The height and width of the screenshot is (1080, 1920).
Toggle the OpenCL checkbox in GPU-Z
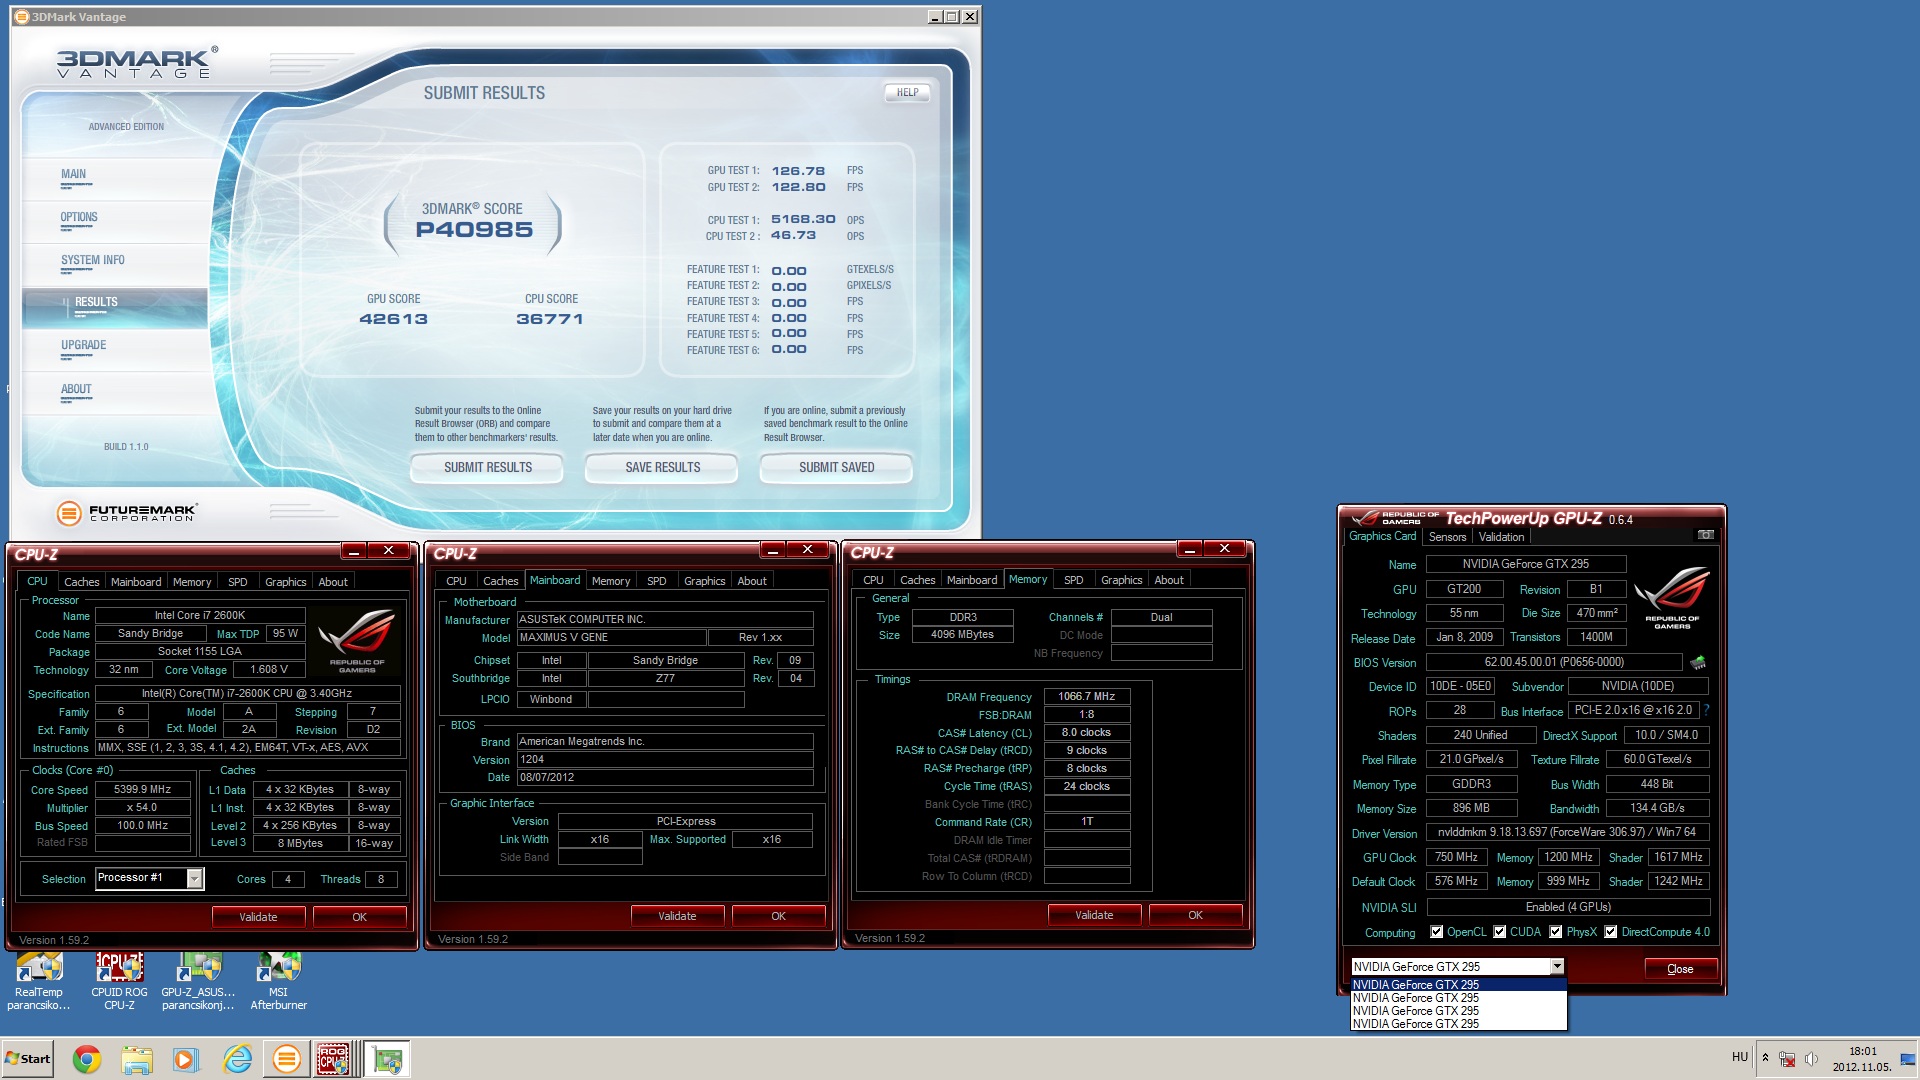tap(1437, 932)
